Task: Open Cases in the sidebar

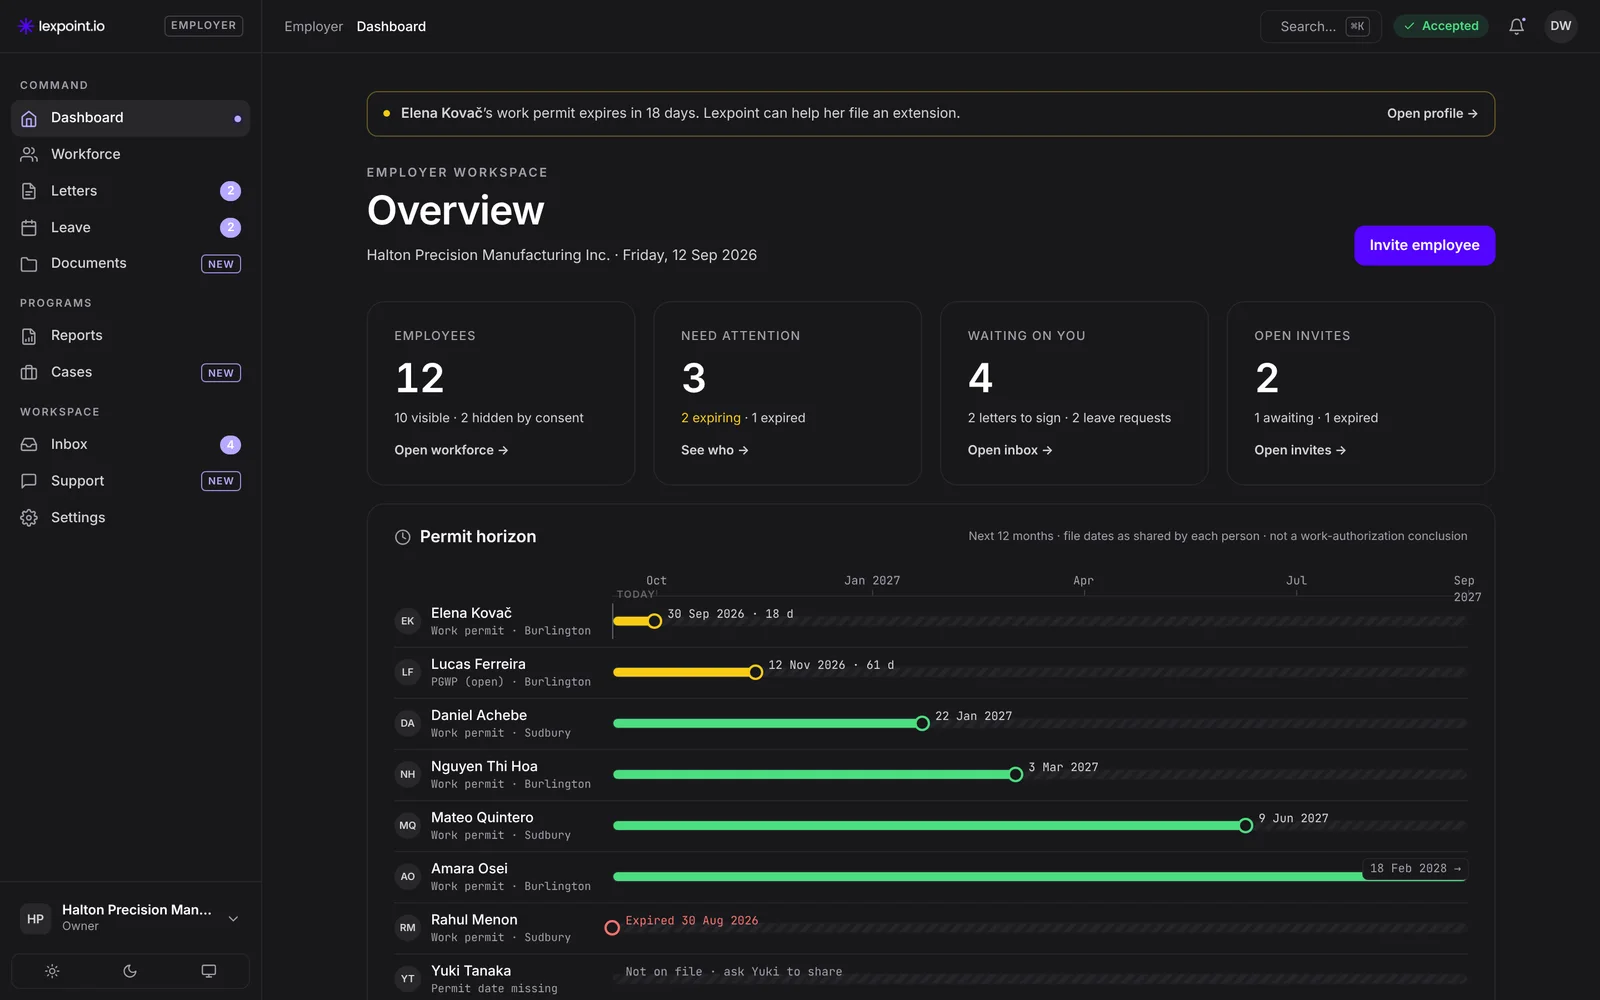Action: point(130,372)
